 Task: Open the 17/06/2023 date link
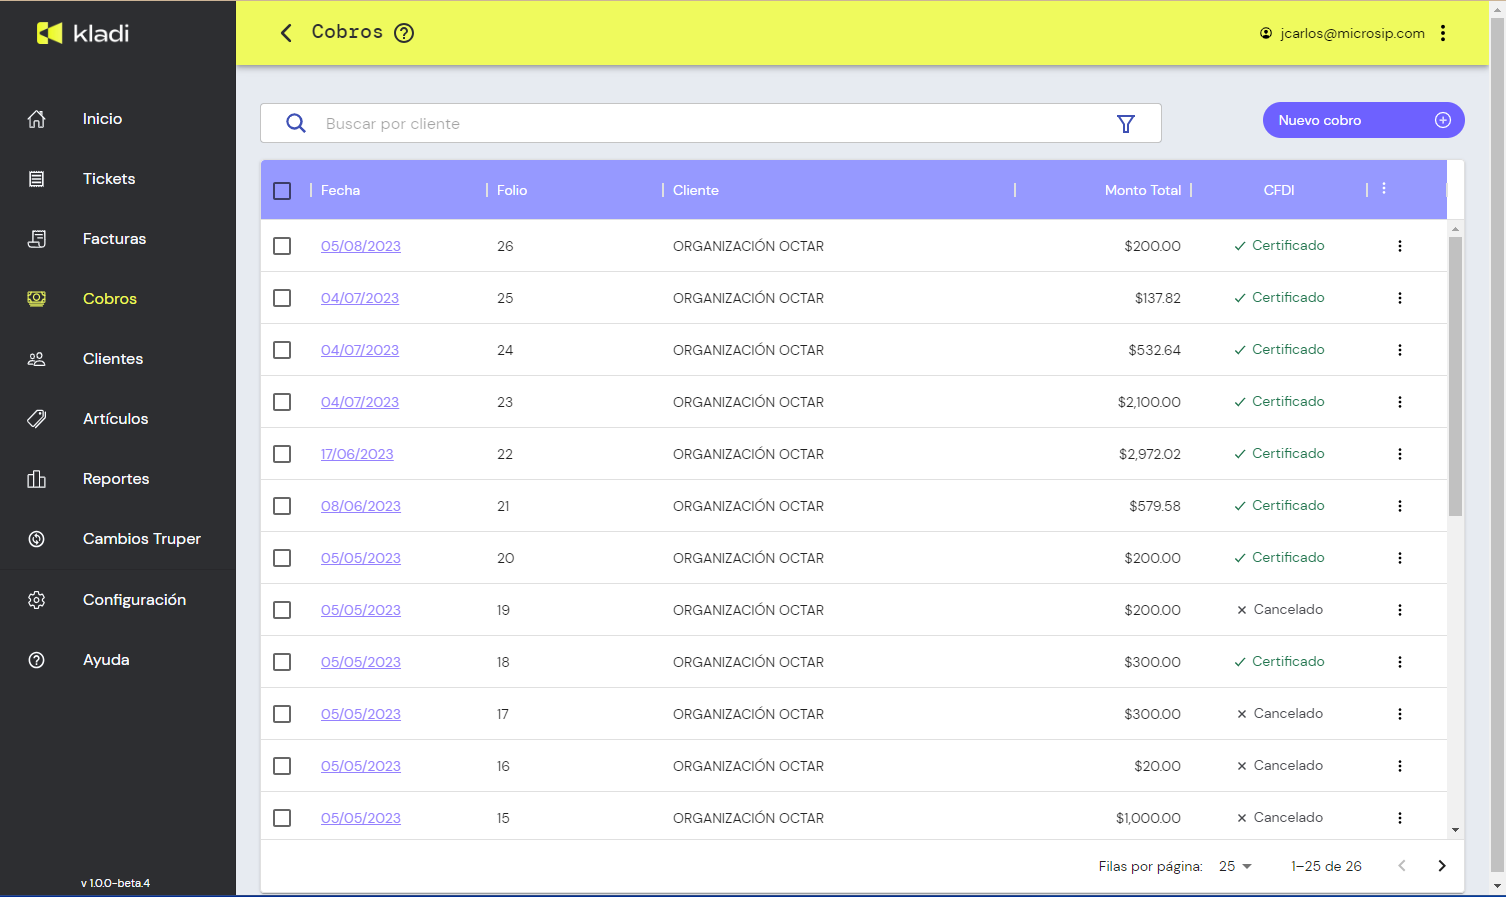pos(357,454)
